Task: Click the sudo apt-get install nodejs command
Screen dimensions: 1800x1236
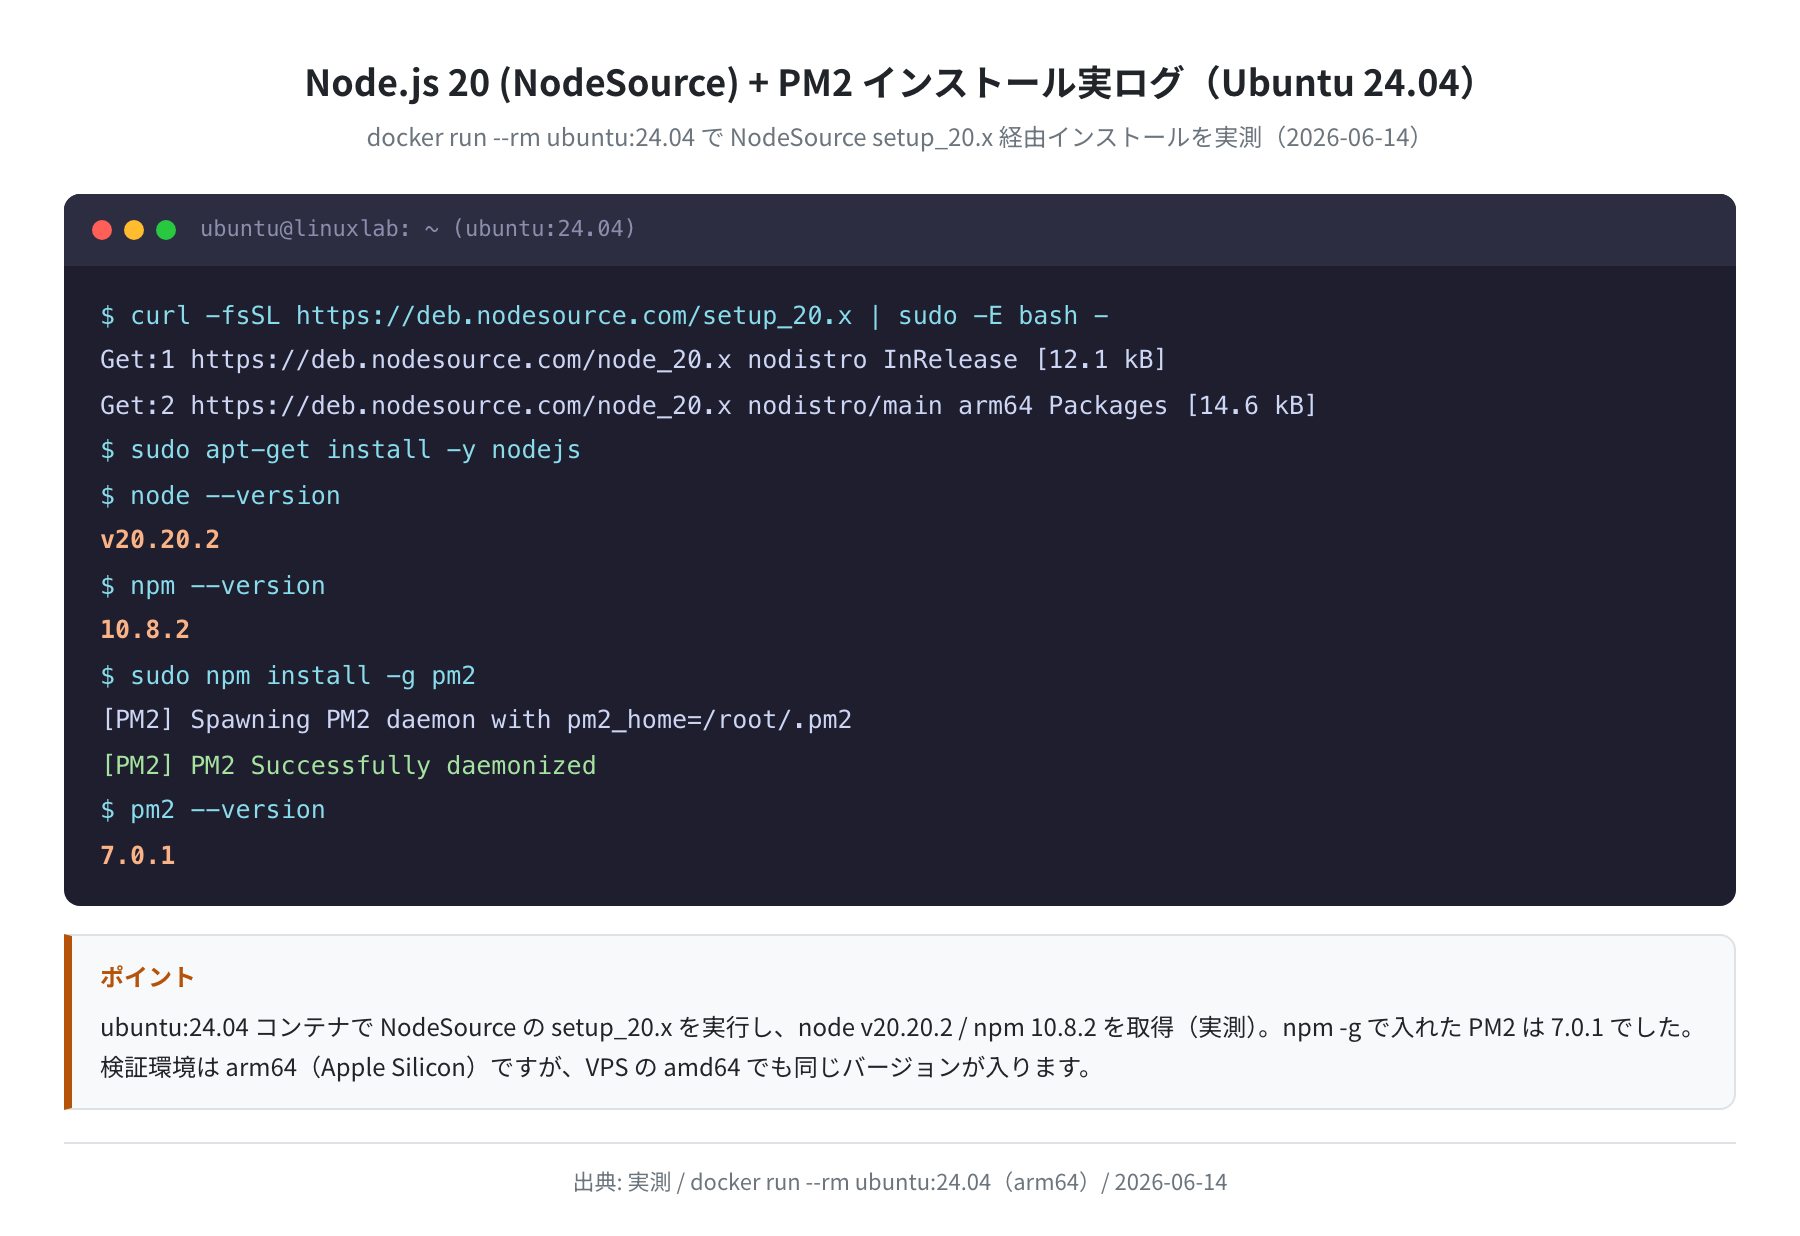Action: click(x=340, y=450)
